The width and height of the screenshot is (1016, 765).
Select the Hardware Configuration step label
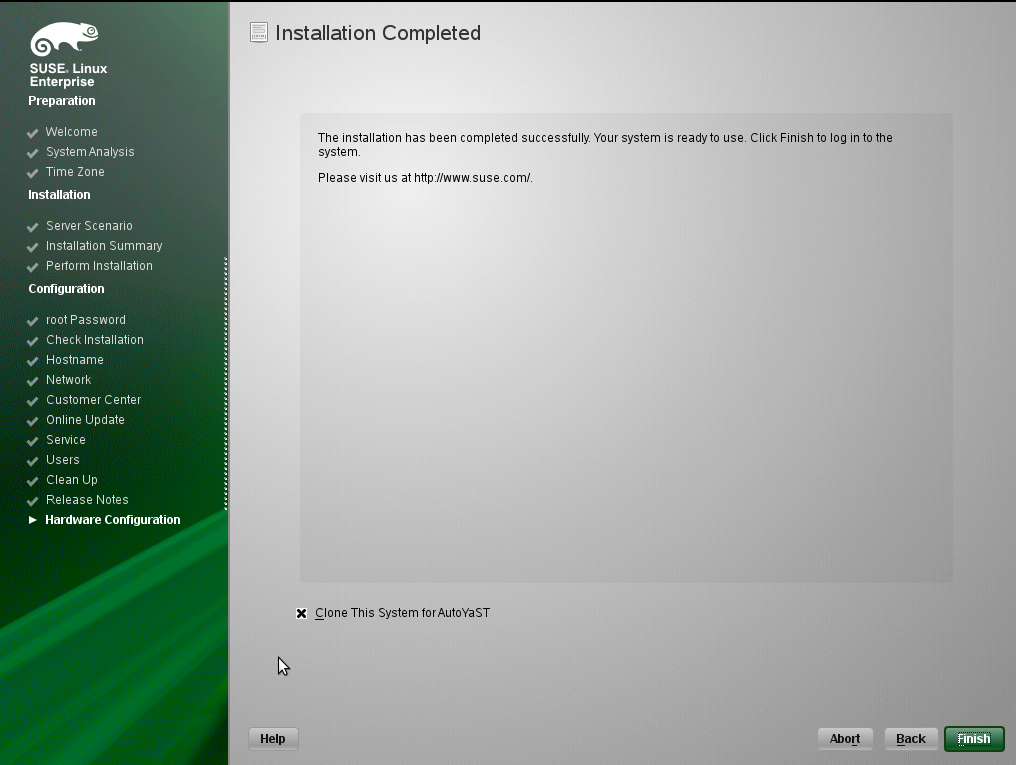tap(113, 520)
